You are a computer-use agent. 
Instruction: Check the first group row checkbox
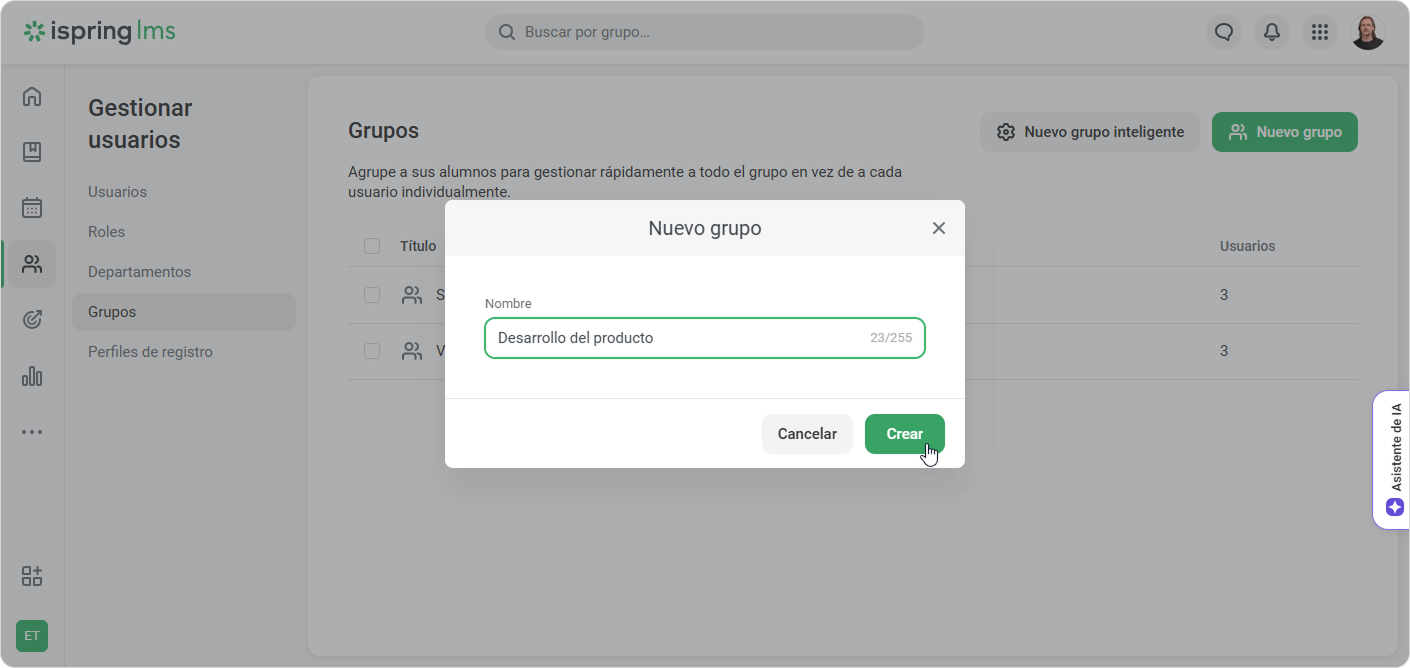tap(372, 295)
